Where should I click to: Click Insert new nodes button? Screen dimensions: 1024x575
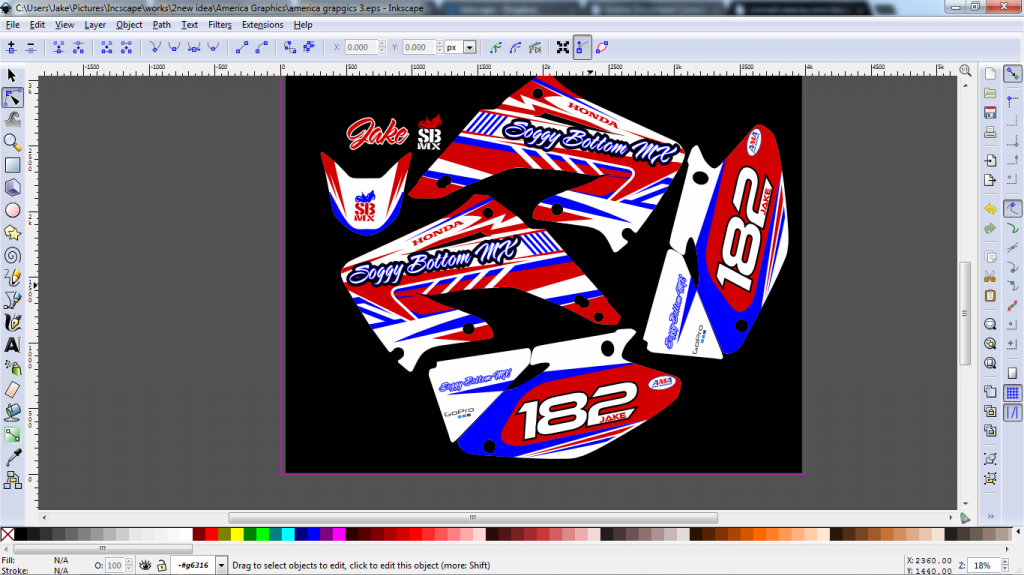pos(11,47)
